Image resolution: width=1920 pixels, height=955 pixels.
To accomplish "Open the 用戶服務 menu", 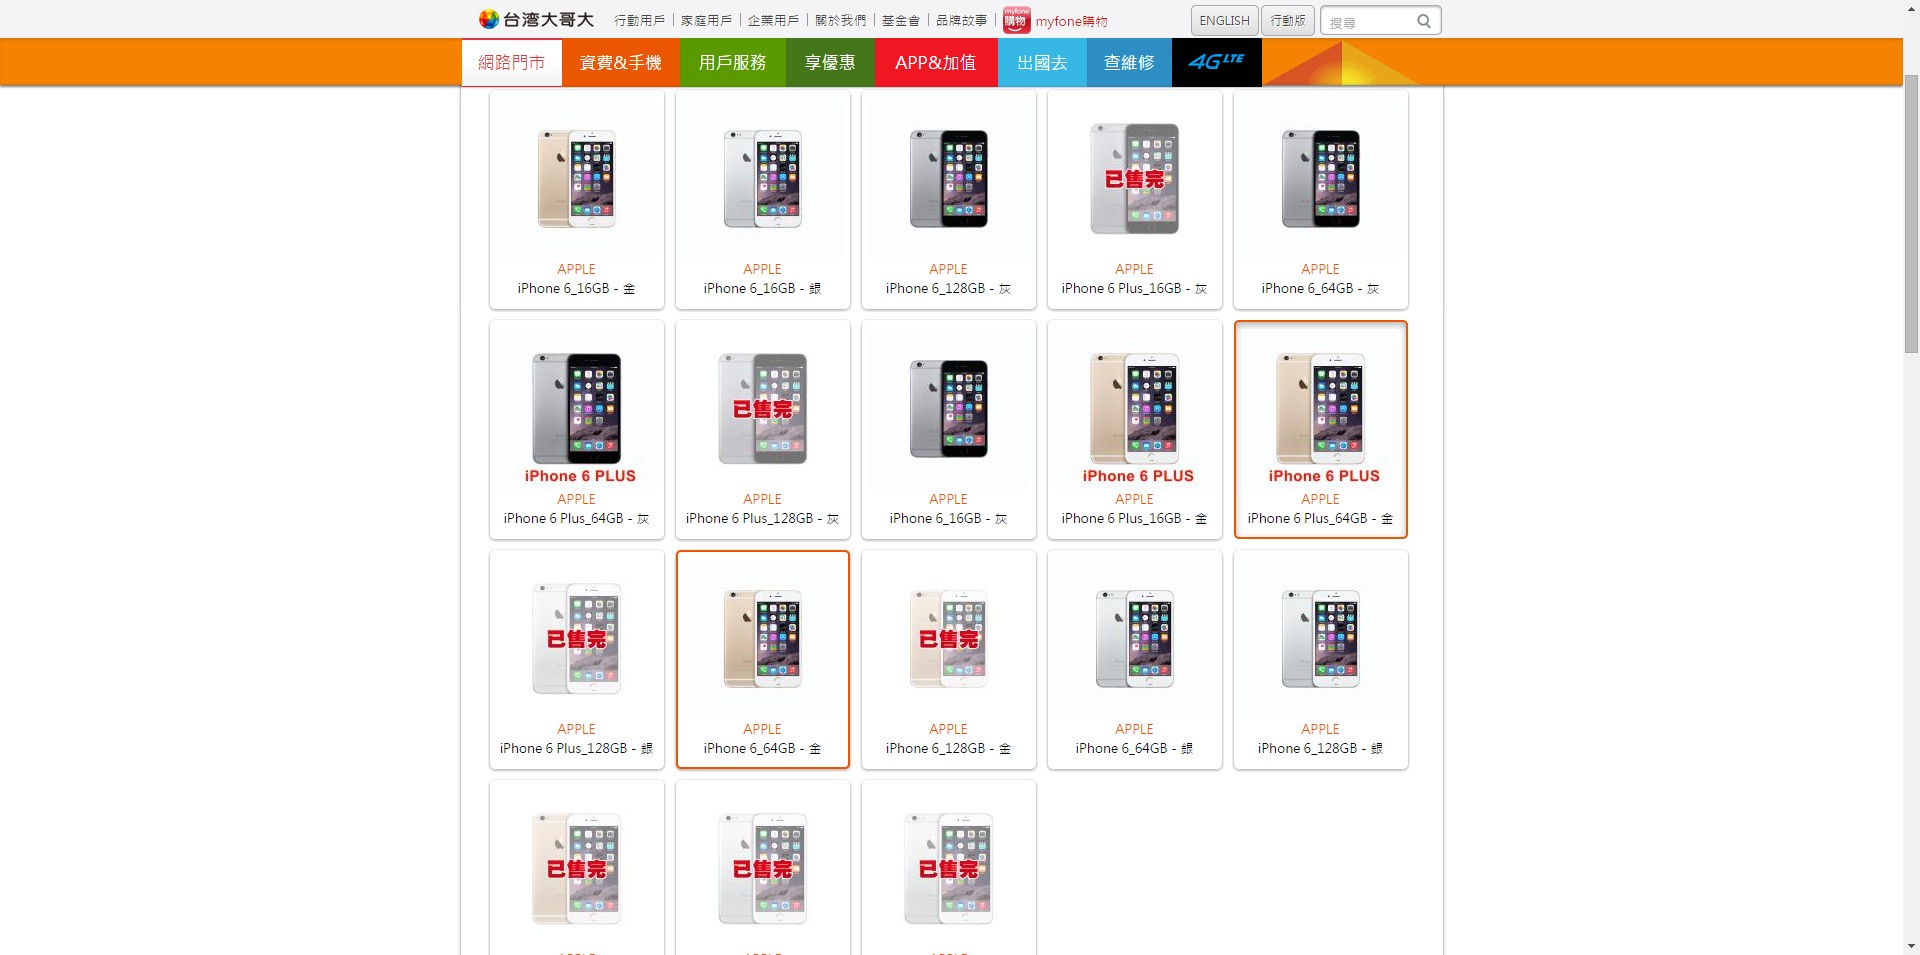I will [x=732, y=62].
